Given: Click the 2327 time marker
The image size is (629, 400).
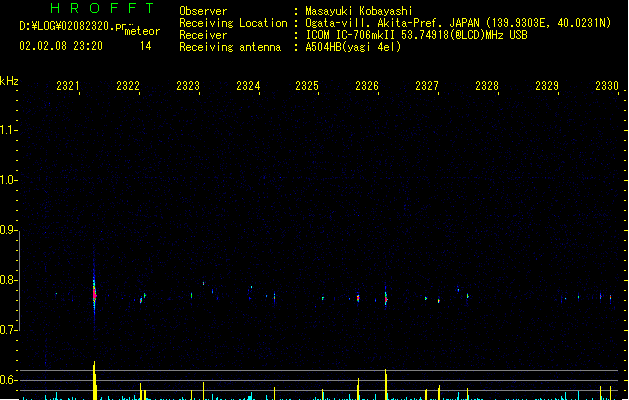Looking at the screenshot, I should (427, 86).
